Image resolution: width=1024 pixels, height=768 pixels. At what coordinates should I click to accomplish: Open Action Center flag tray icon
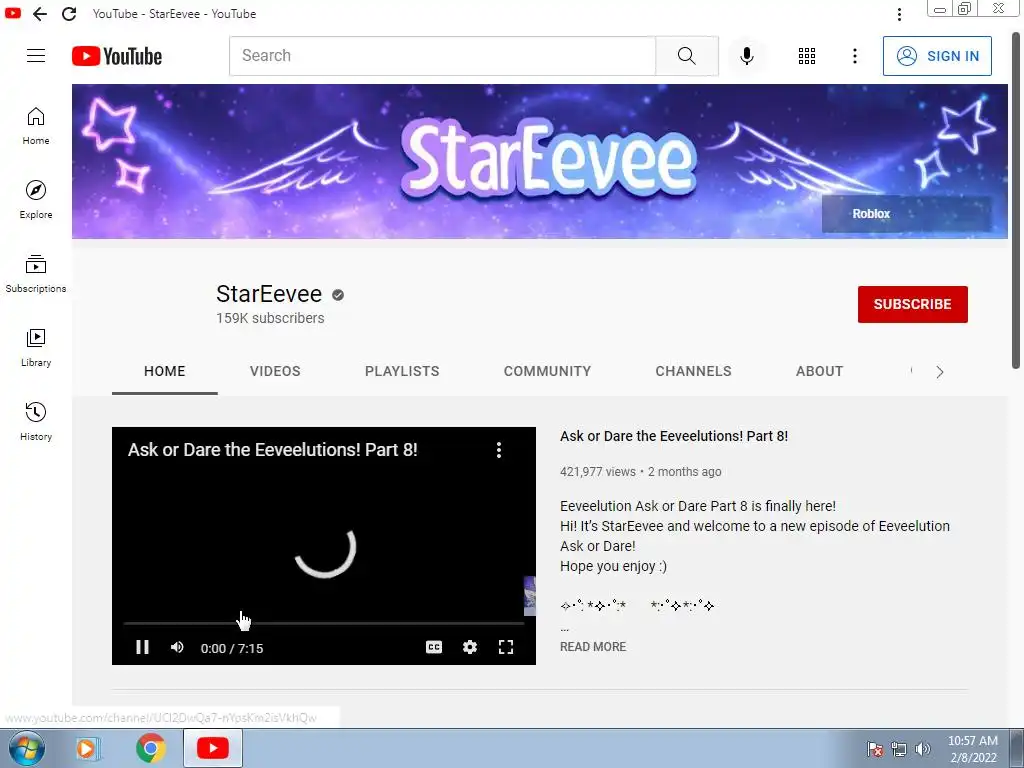point(875,749)
